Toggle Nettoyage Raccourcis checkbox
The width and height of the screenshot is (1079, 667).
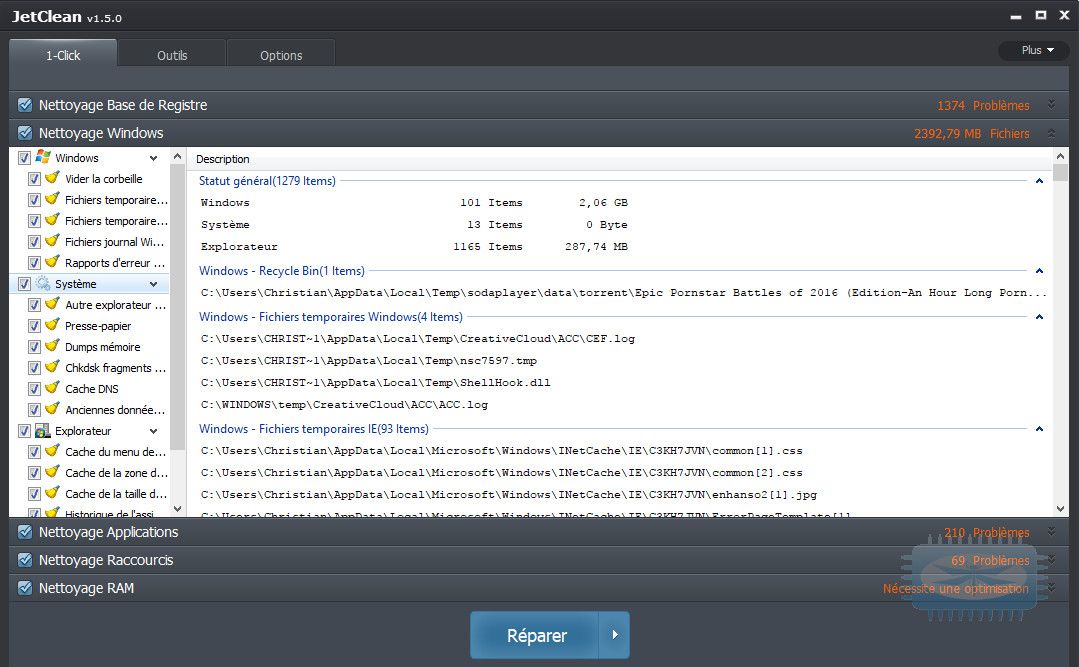25,560
